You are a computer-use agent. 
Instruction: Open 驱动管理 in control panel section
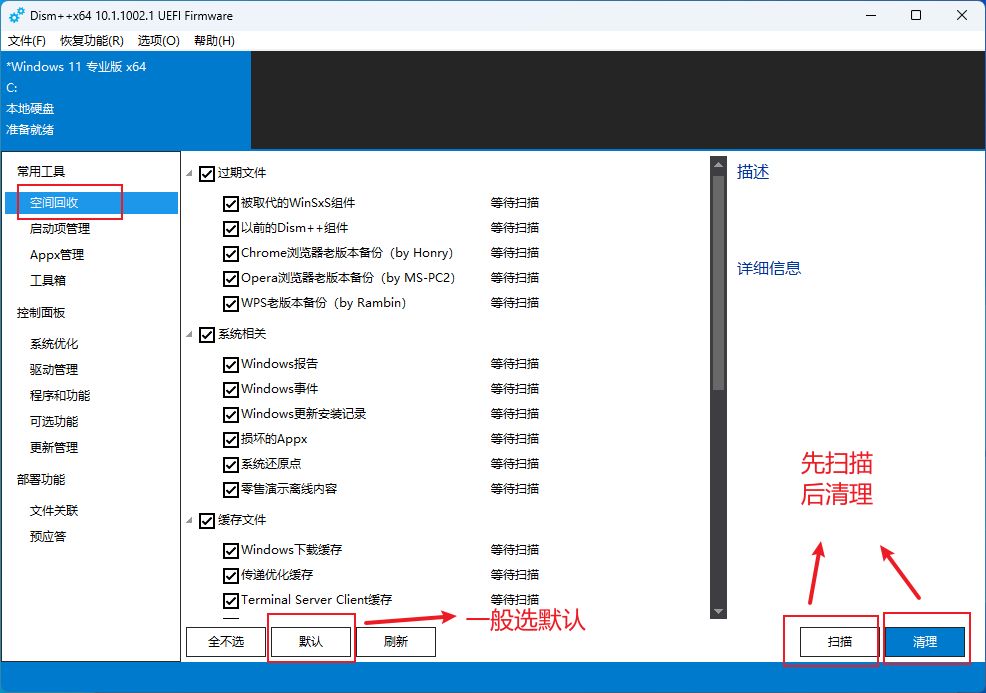pyautogui.click(x=54, y=370)
